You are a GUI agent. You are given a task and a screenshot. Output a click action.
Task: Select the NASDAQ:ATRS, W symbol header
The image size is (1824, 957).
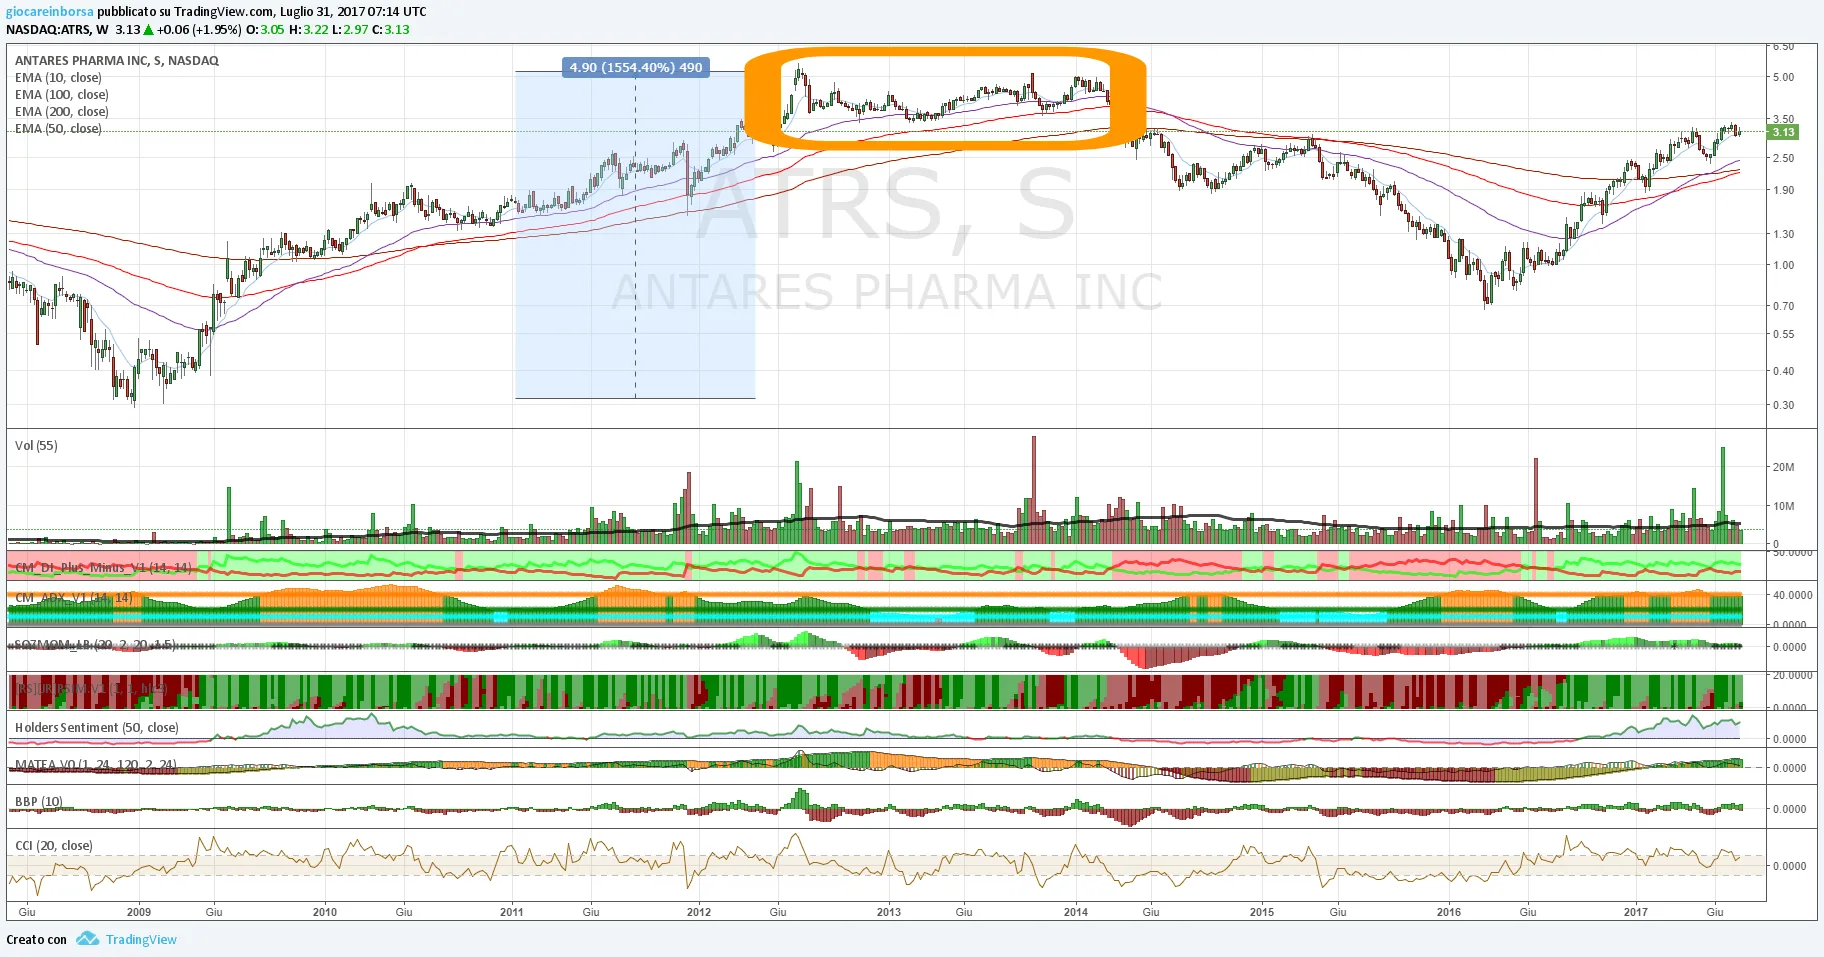(58, 30)
